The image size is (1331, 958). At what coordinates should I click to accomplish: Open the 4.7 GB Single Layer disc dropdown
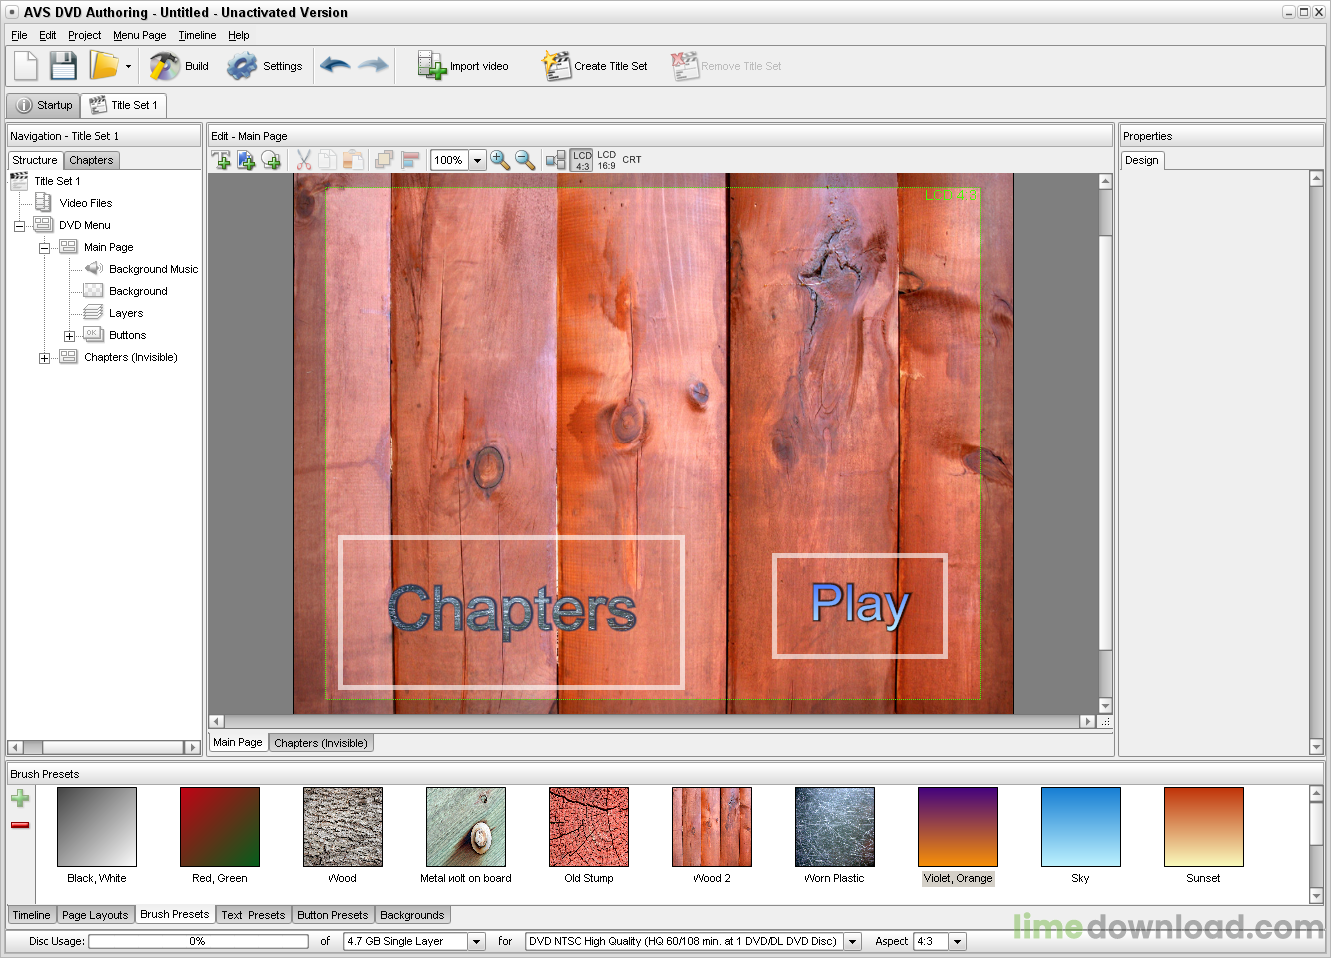click(477, 942)
